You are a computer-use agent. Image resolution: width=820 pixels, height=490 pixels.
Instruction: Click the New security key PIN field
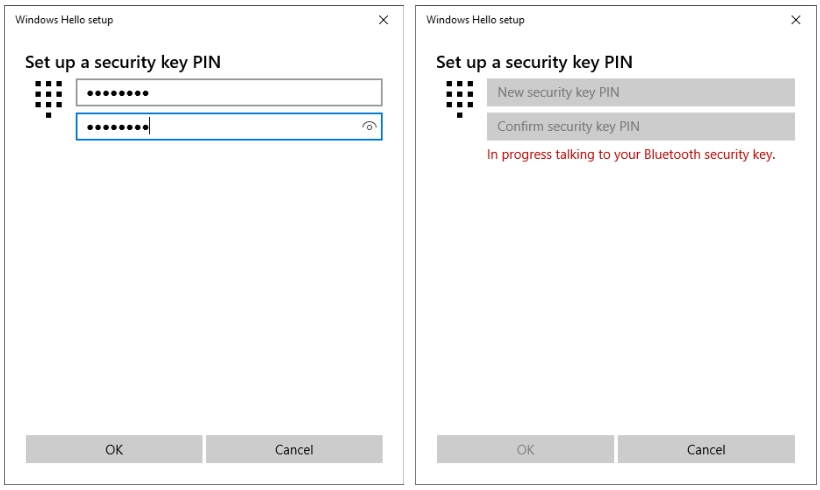pyautogui.click(x=640, y=93)
